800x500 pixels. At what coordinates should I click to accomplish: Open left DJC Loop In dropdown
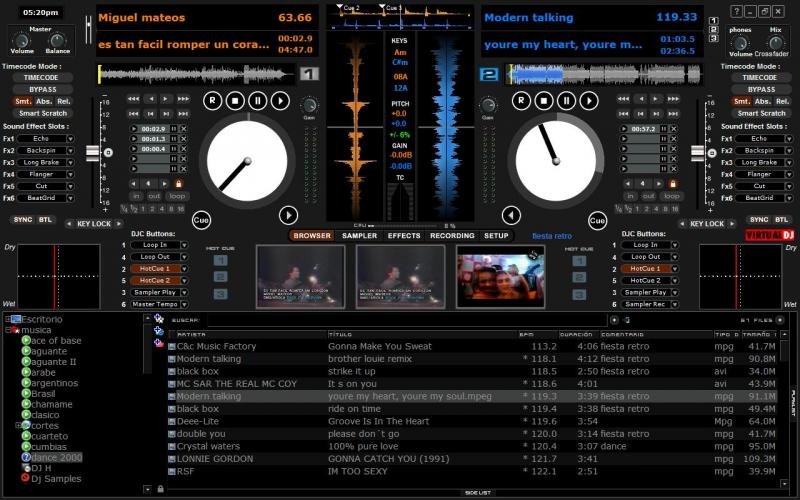[x=184, y=245]
